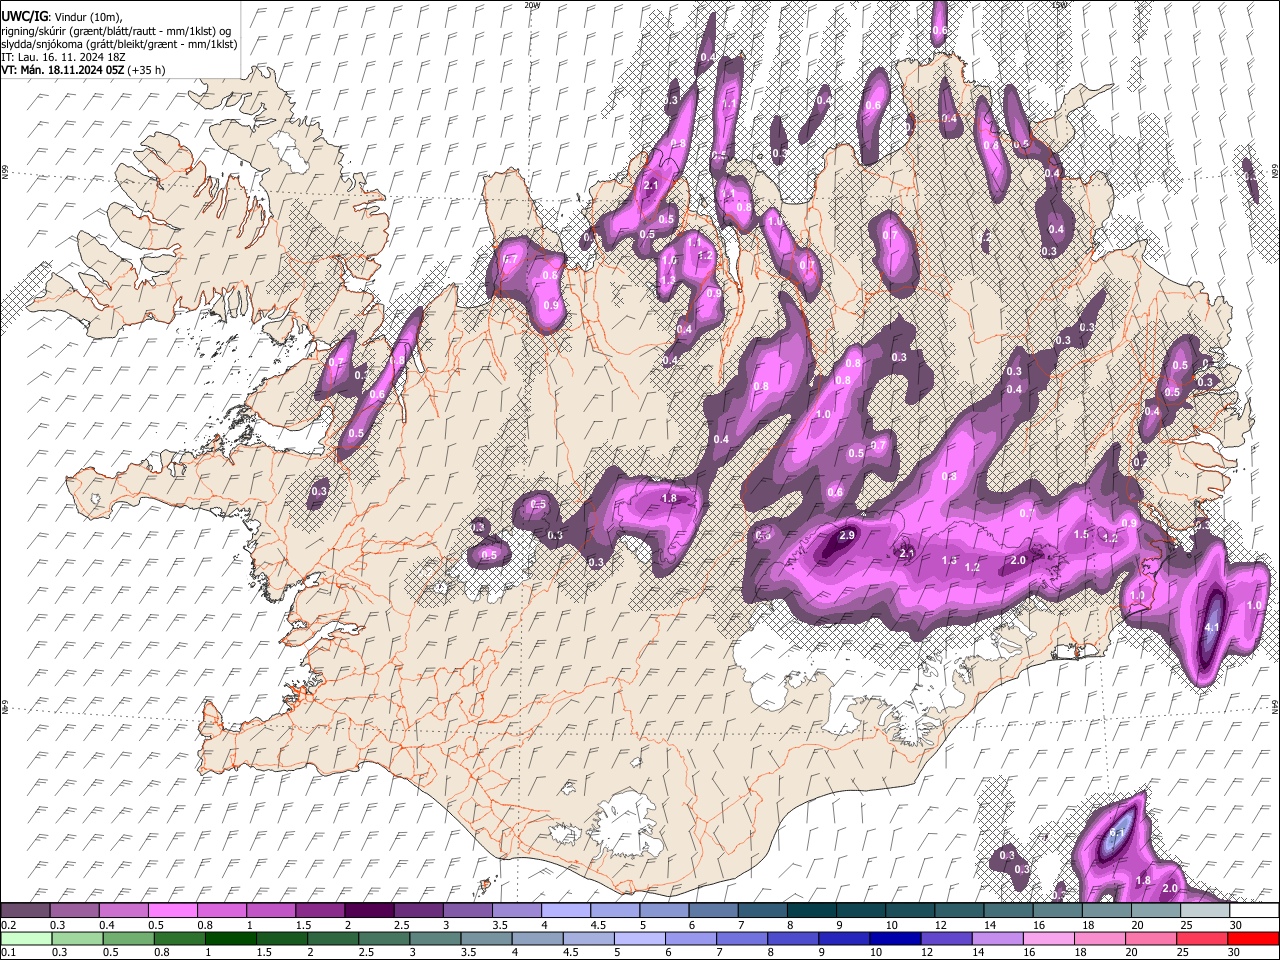
Task: Click the 'UWC/IG' title in the header box
Action: [x=24, y=17]
